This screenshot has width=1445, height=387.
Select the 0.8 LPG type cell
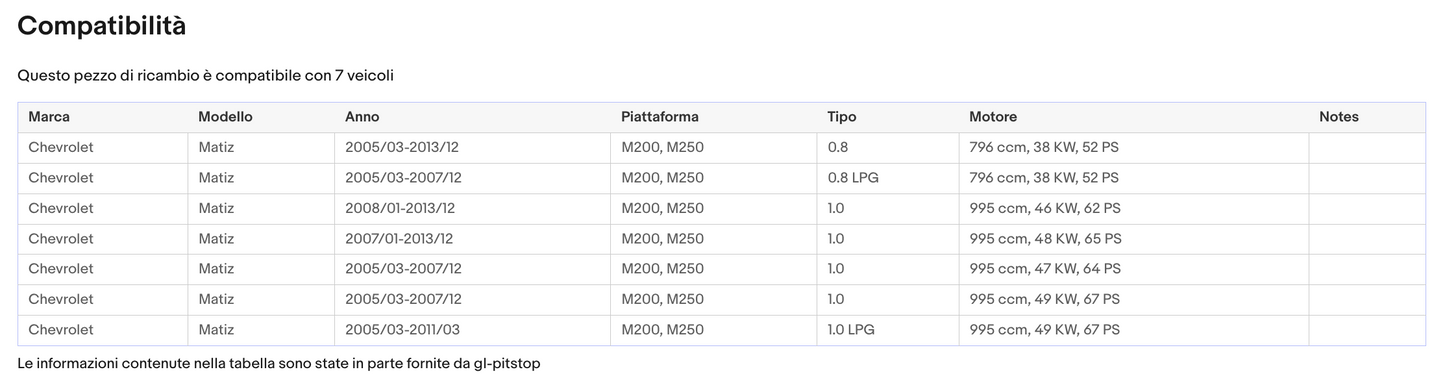[888, 178]
